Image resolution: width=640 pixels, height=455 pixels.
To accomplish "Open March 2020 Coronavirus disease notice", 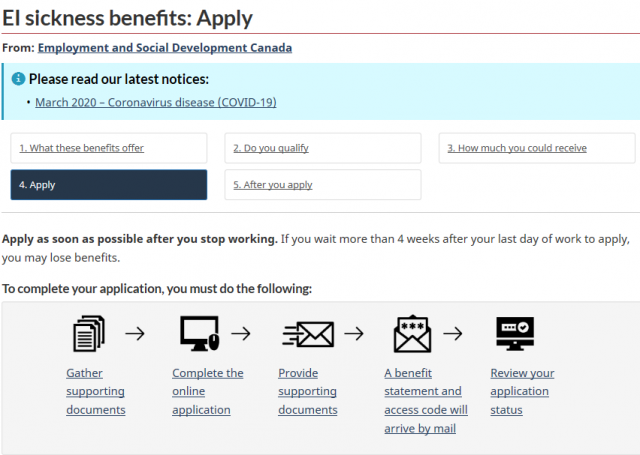I will click(156, 102).
